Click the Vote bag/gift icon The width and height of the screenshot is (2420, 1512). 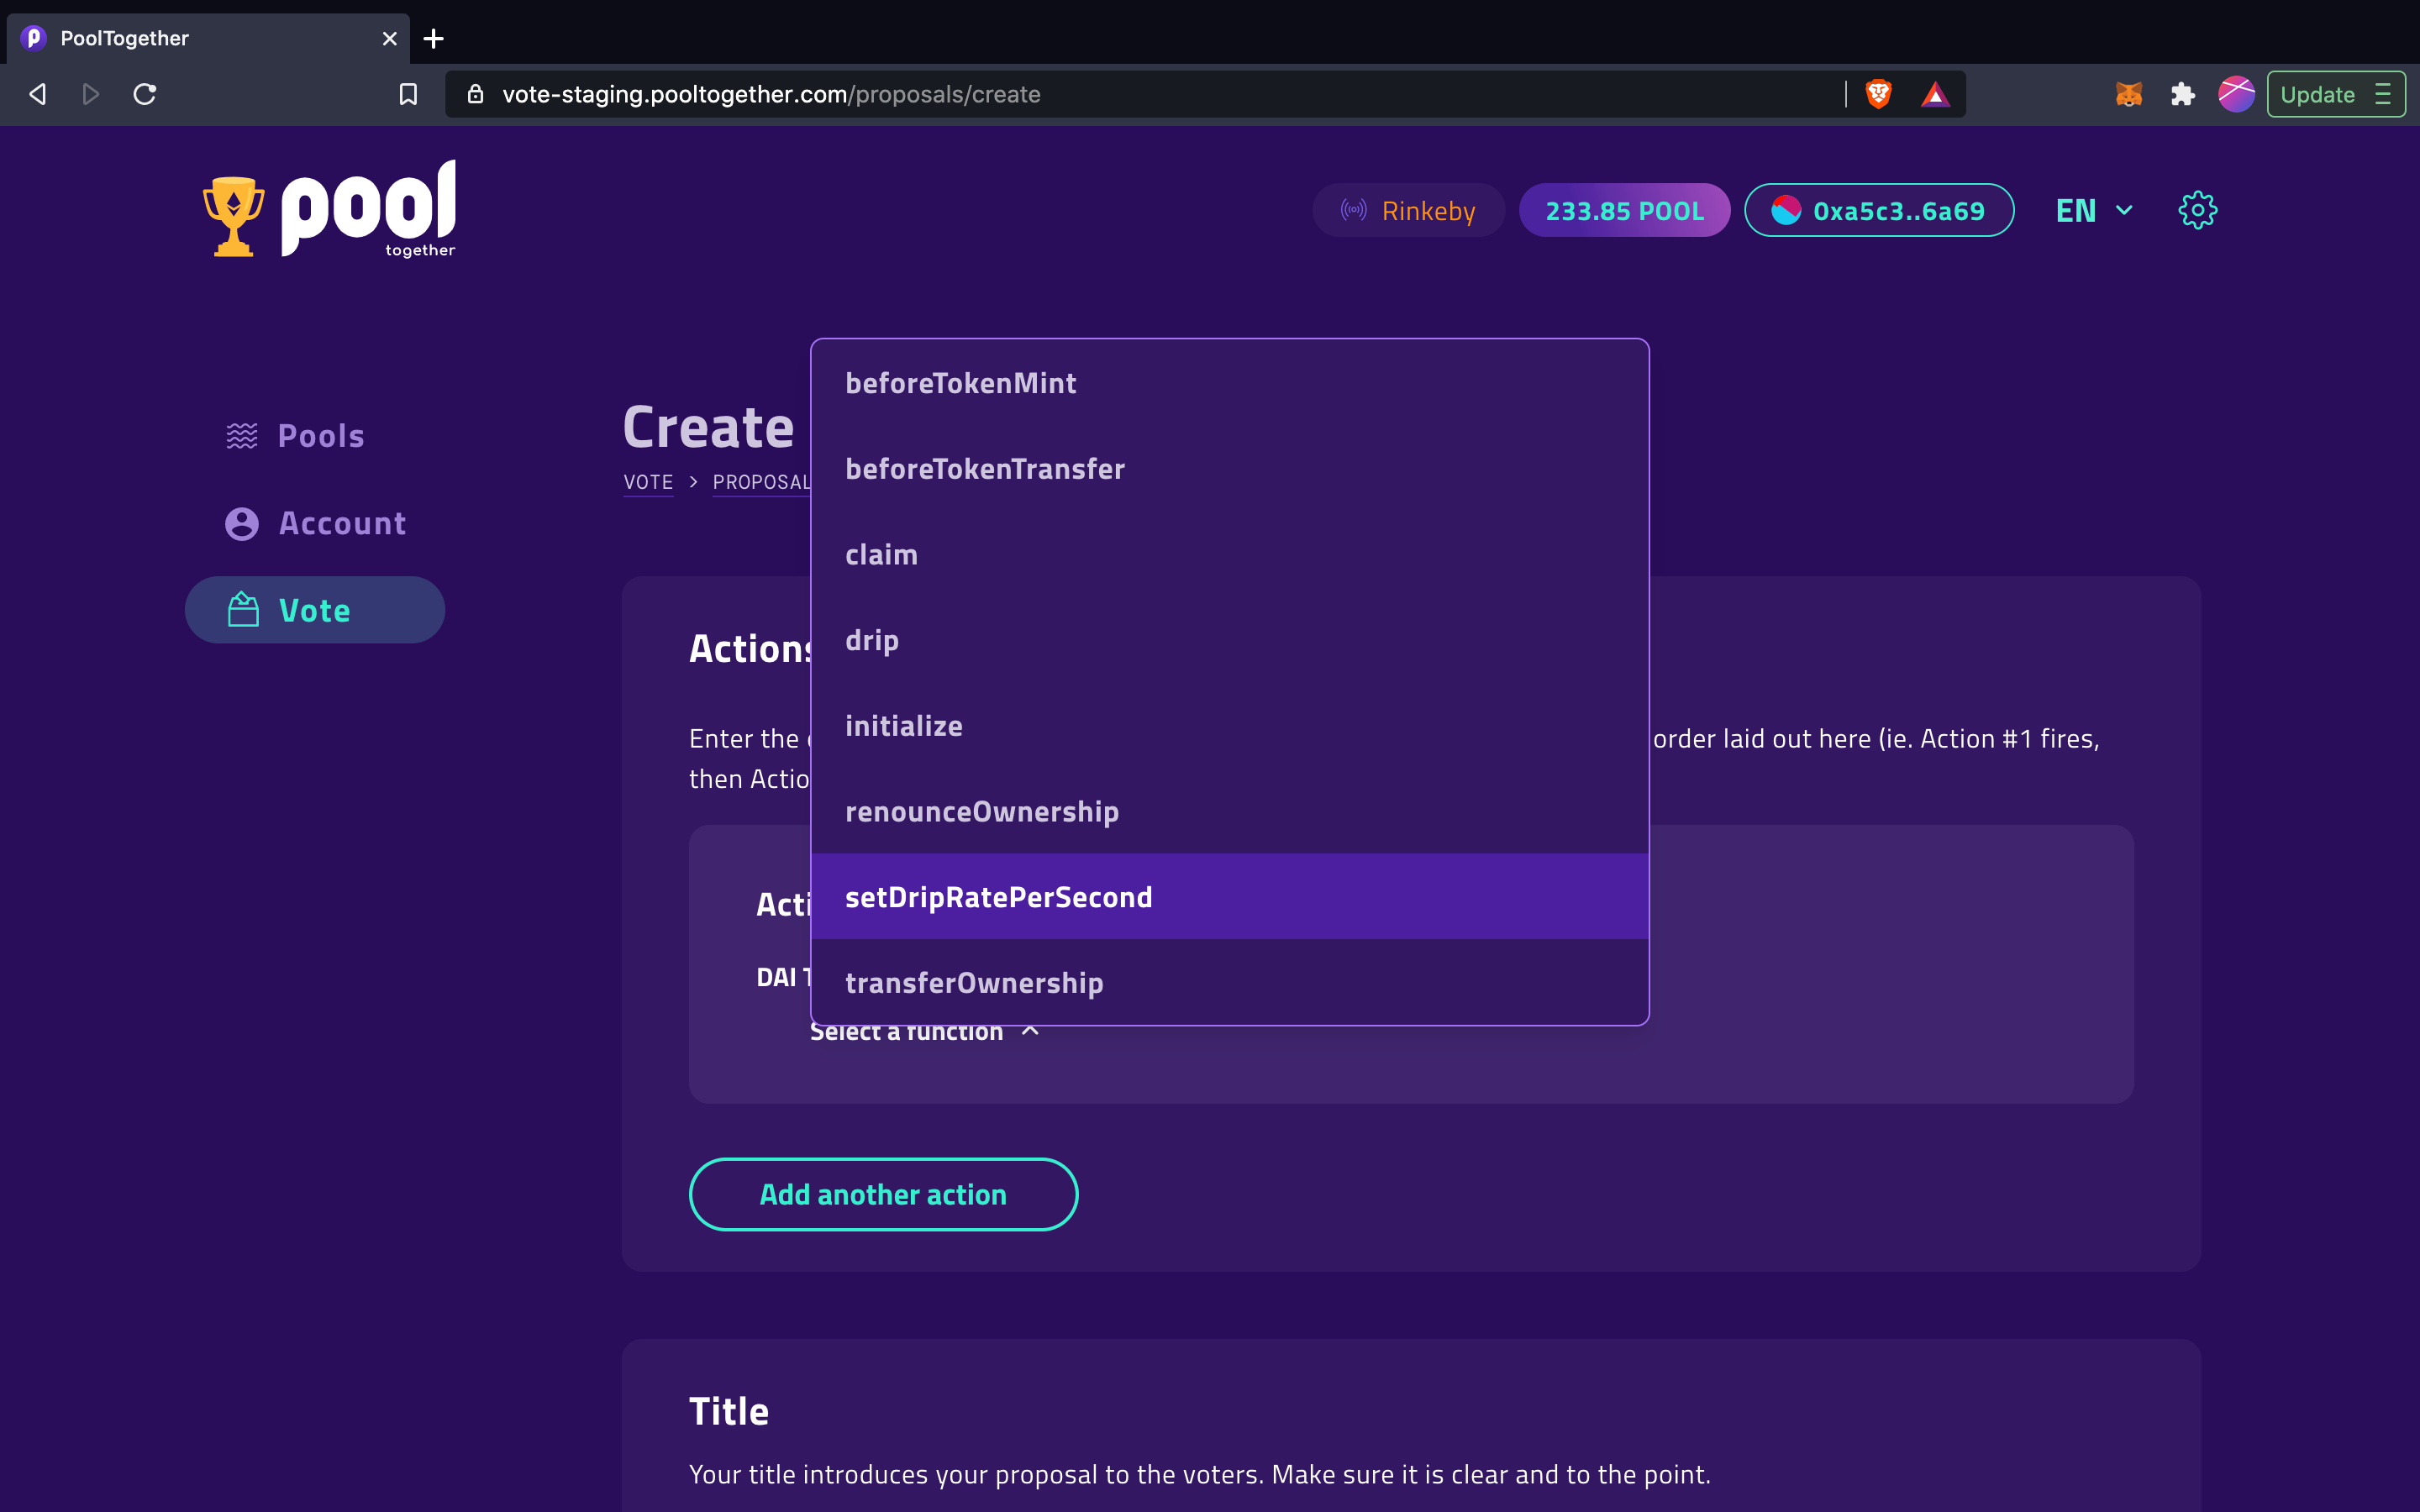(x=242, y=608)
